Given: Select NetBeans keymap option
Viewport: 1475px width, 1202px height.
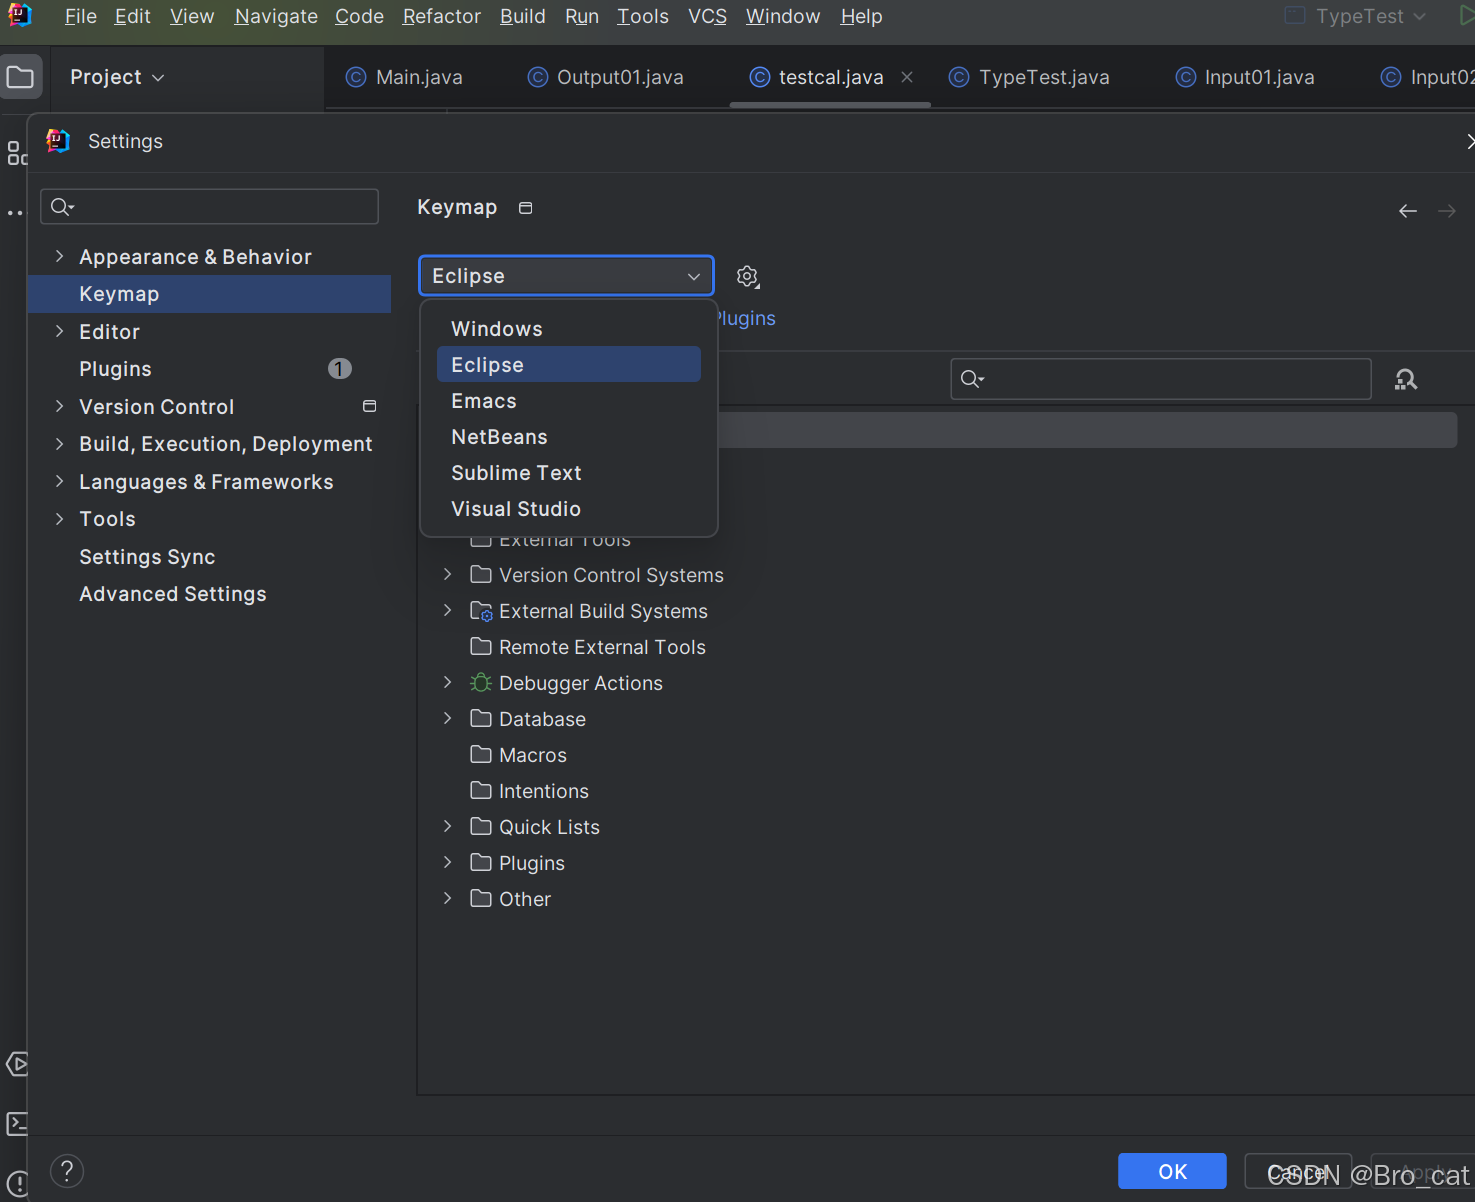Looking at the screenshot, I should [x=569, y=437].
